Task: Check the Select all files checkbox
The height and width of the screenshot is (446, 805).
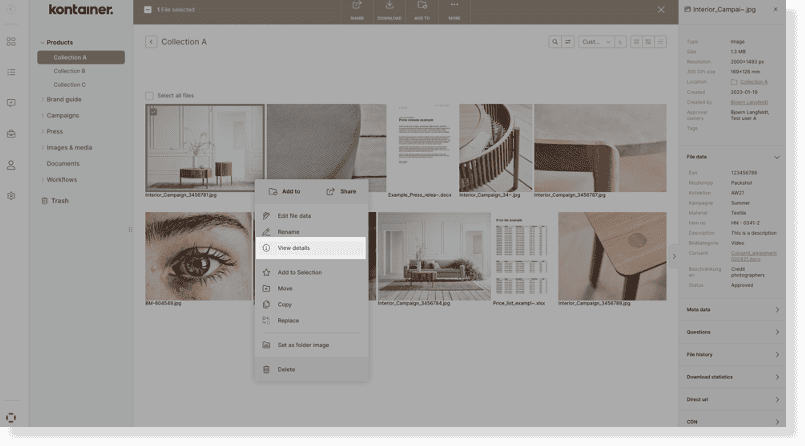Action: click(x=150, y=96)
